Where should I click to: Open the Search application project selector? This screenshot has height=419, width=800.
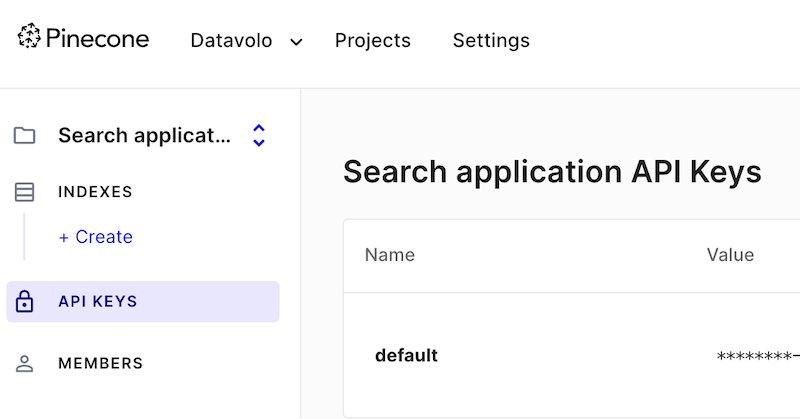(144, 135)
